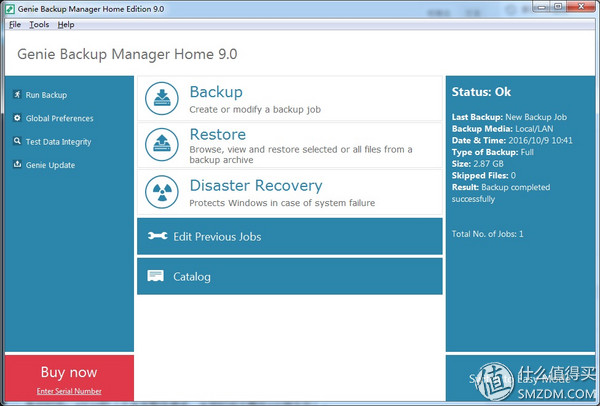600x406 pixels.
Task: Click the Disaster Recovery radiation icon
Action: [162, 191]
